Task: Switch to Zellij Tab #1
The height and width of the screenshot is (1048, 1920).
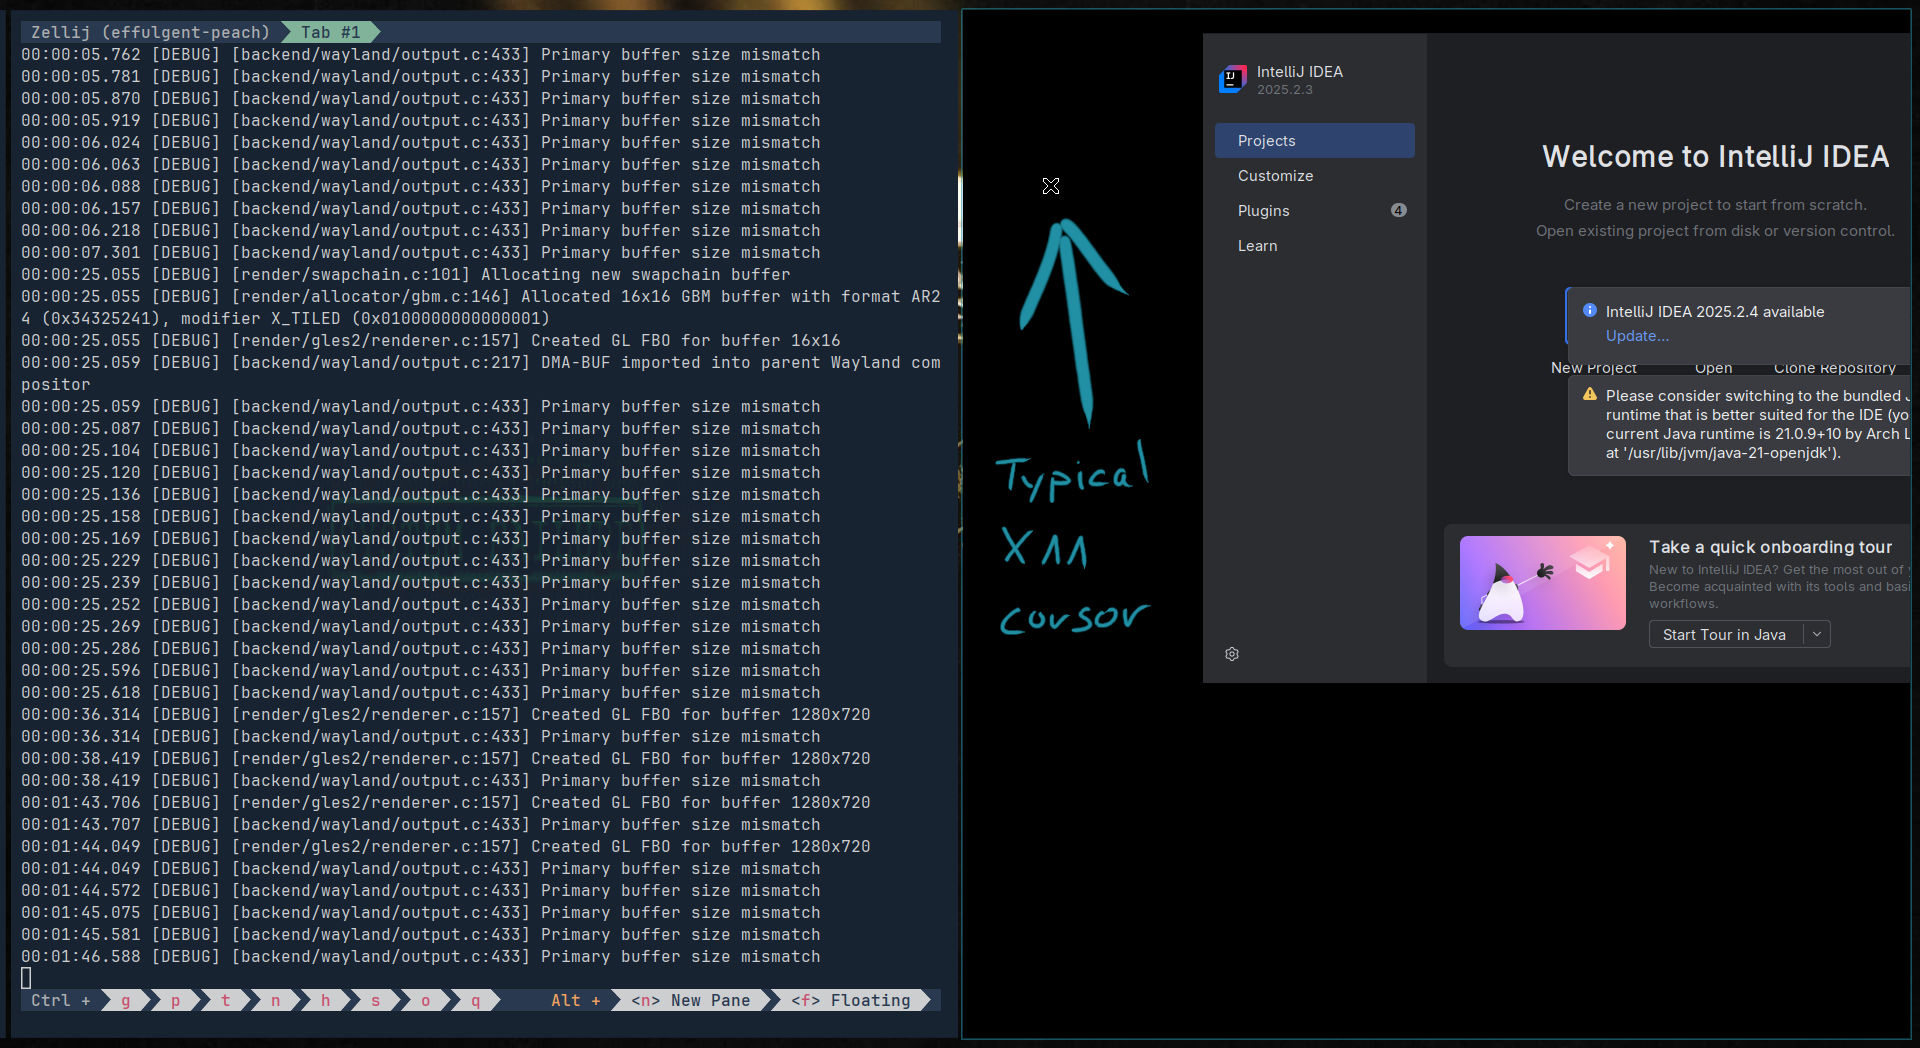Action: coord(330,32)
